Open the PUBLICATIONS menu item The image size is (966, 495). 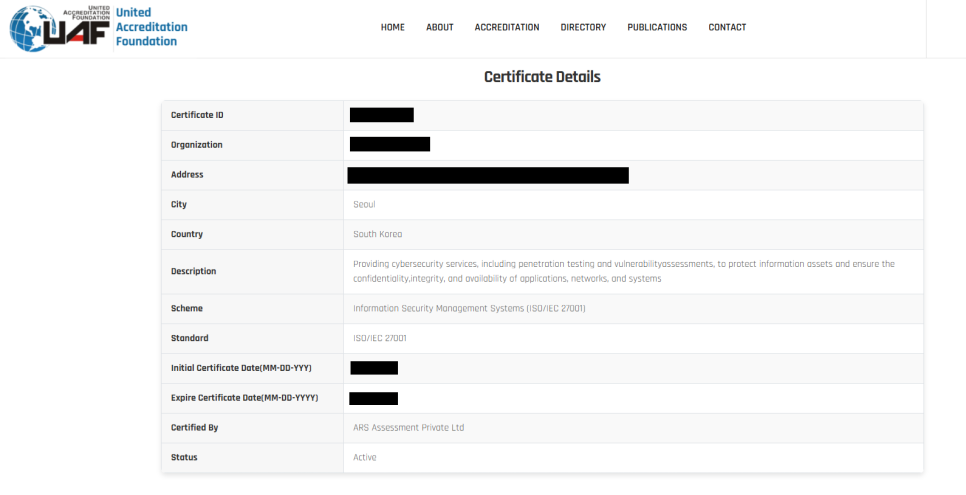click(657, 27)
